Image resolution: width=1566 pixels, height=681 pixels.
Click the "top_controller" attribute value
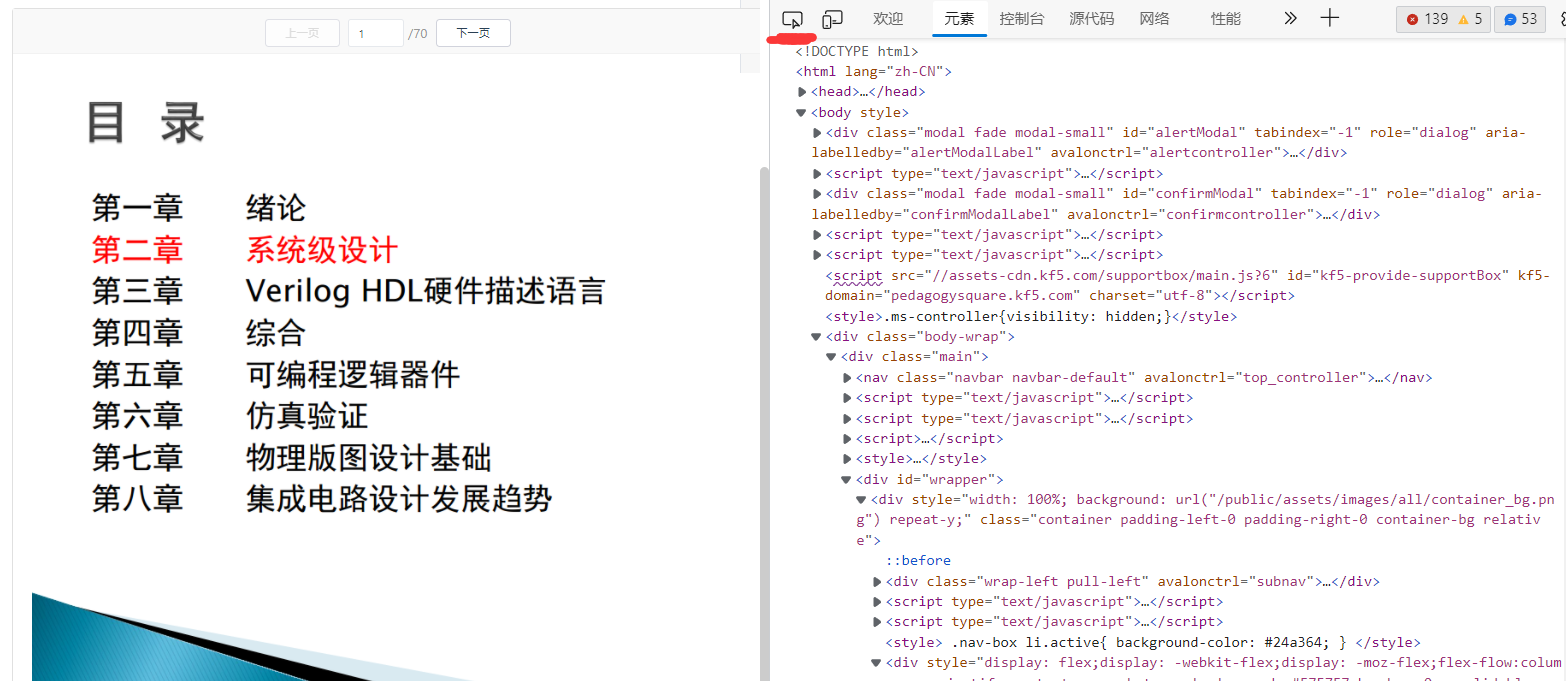pyautogui.click(x=1299, y=378)
